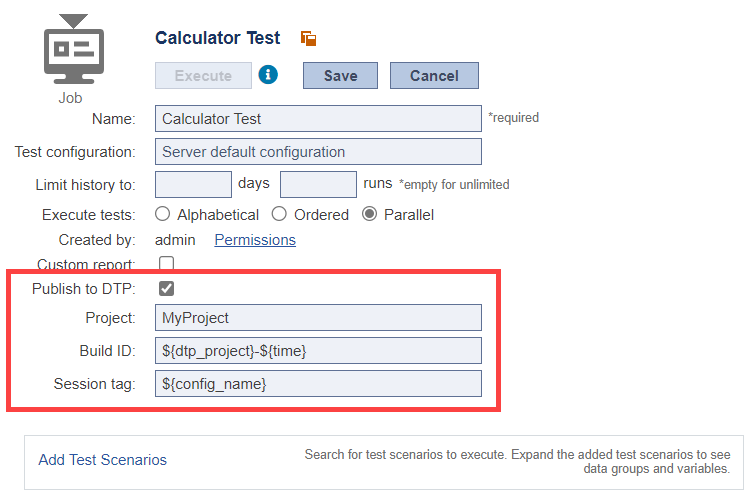
Task: Open the blue info icon next to Execute
Action: (268, 75)
